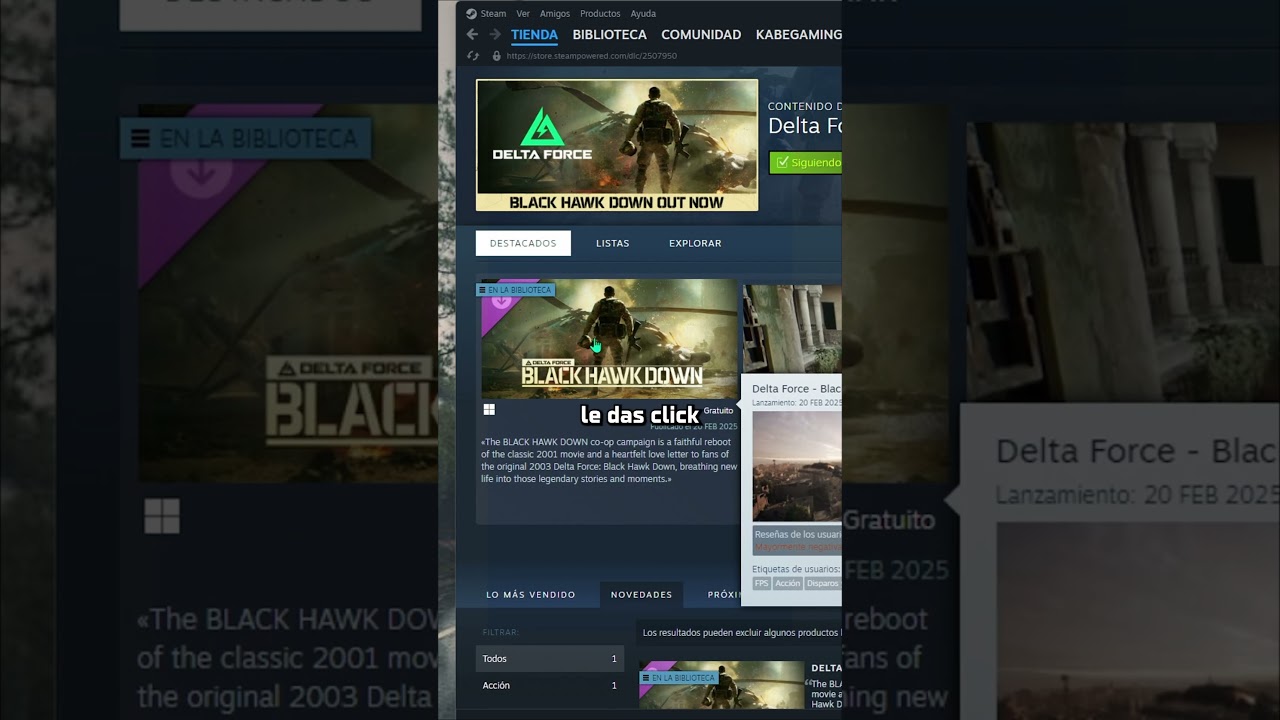1280x720 pixels.
Task: Open the Steam menu with the logo
Action: 487,14
